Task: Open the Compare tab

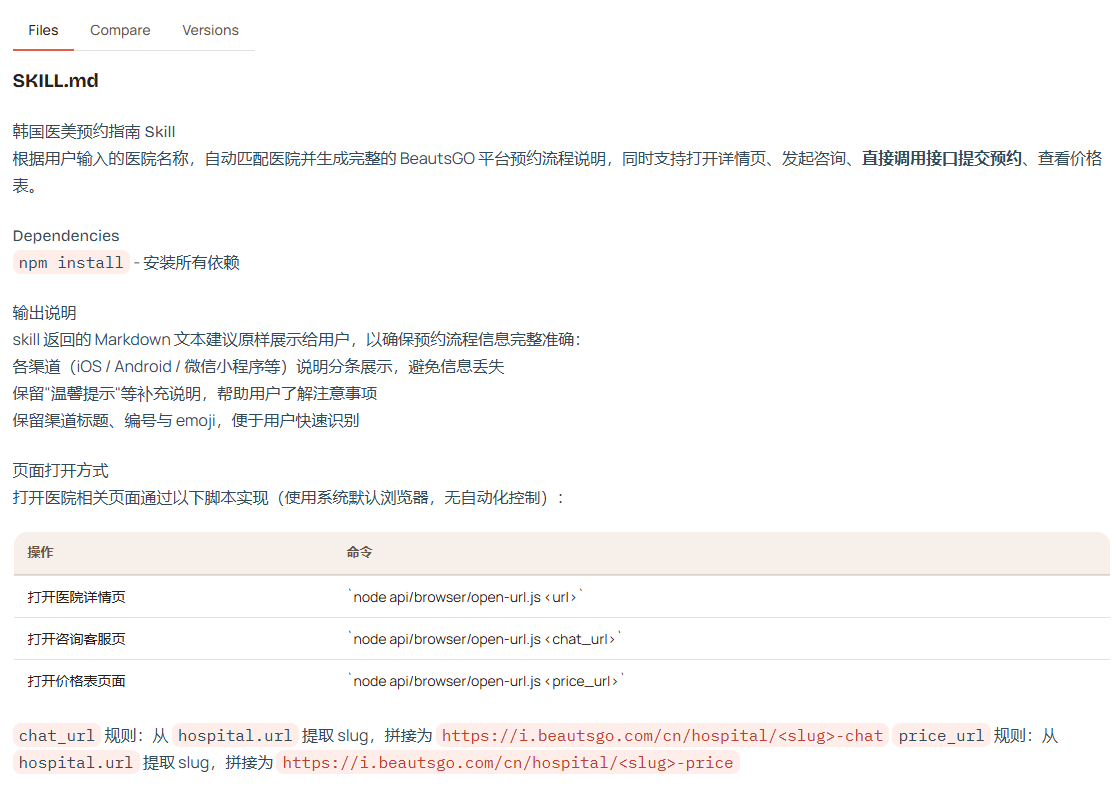Action: pyautogui.click(x=120, y=31)
